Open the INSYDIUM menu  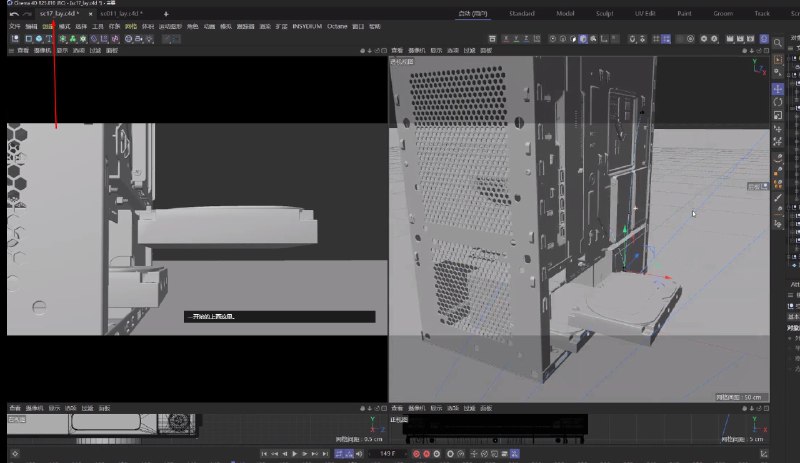[x=307, y=26]
